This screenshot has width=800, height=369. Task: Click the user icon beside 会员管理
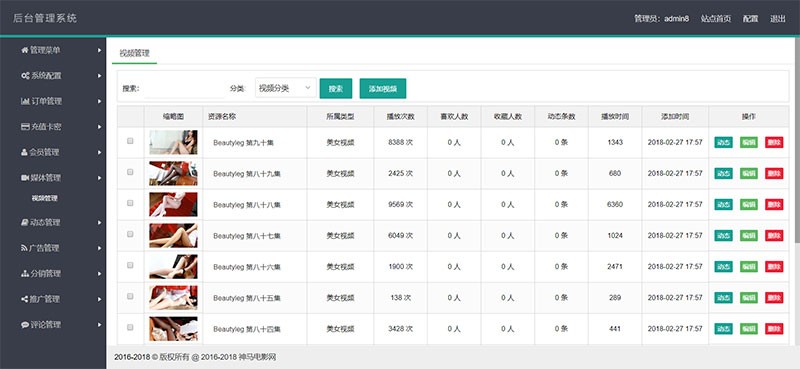point(24,152)
